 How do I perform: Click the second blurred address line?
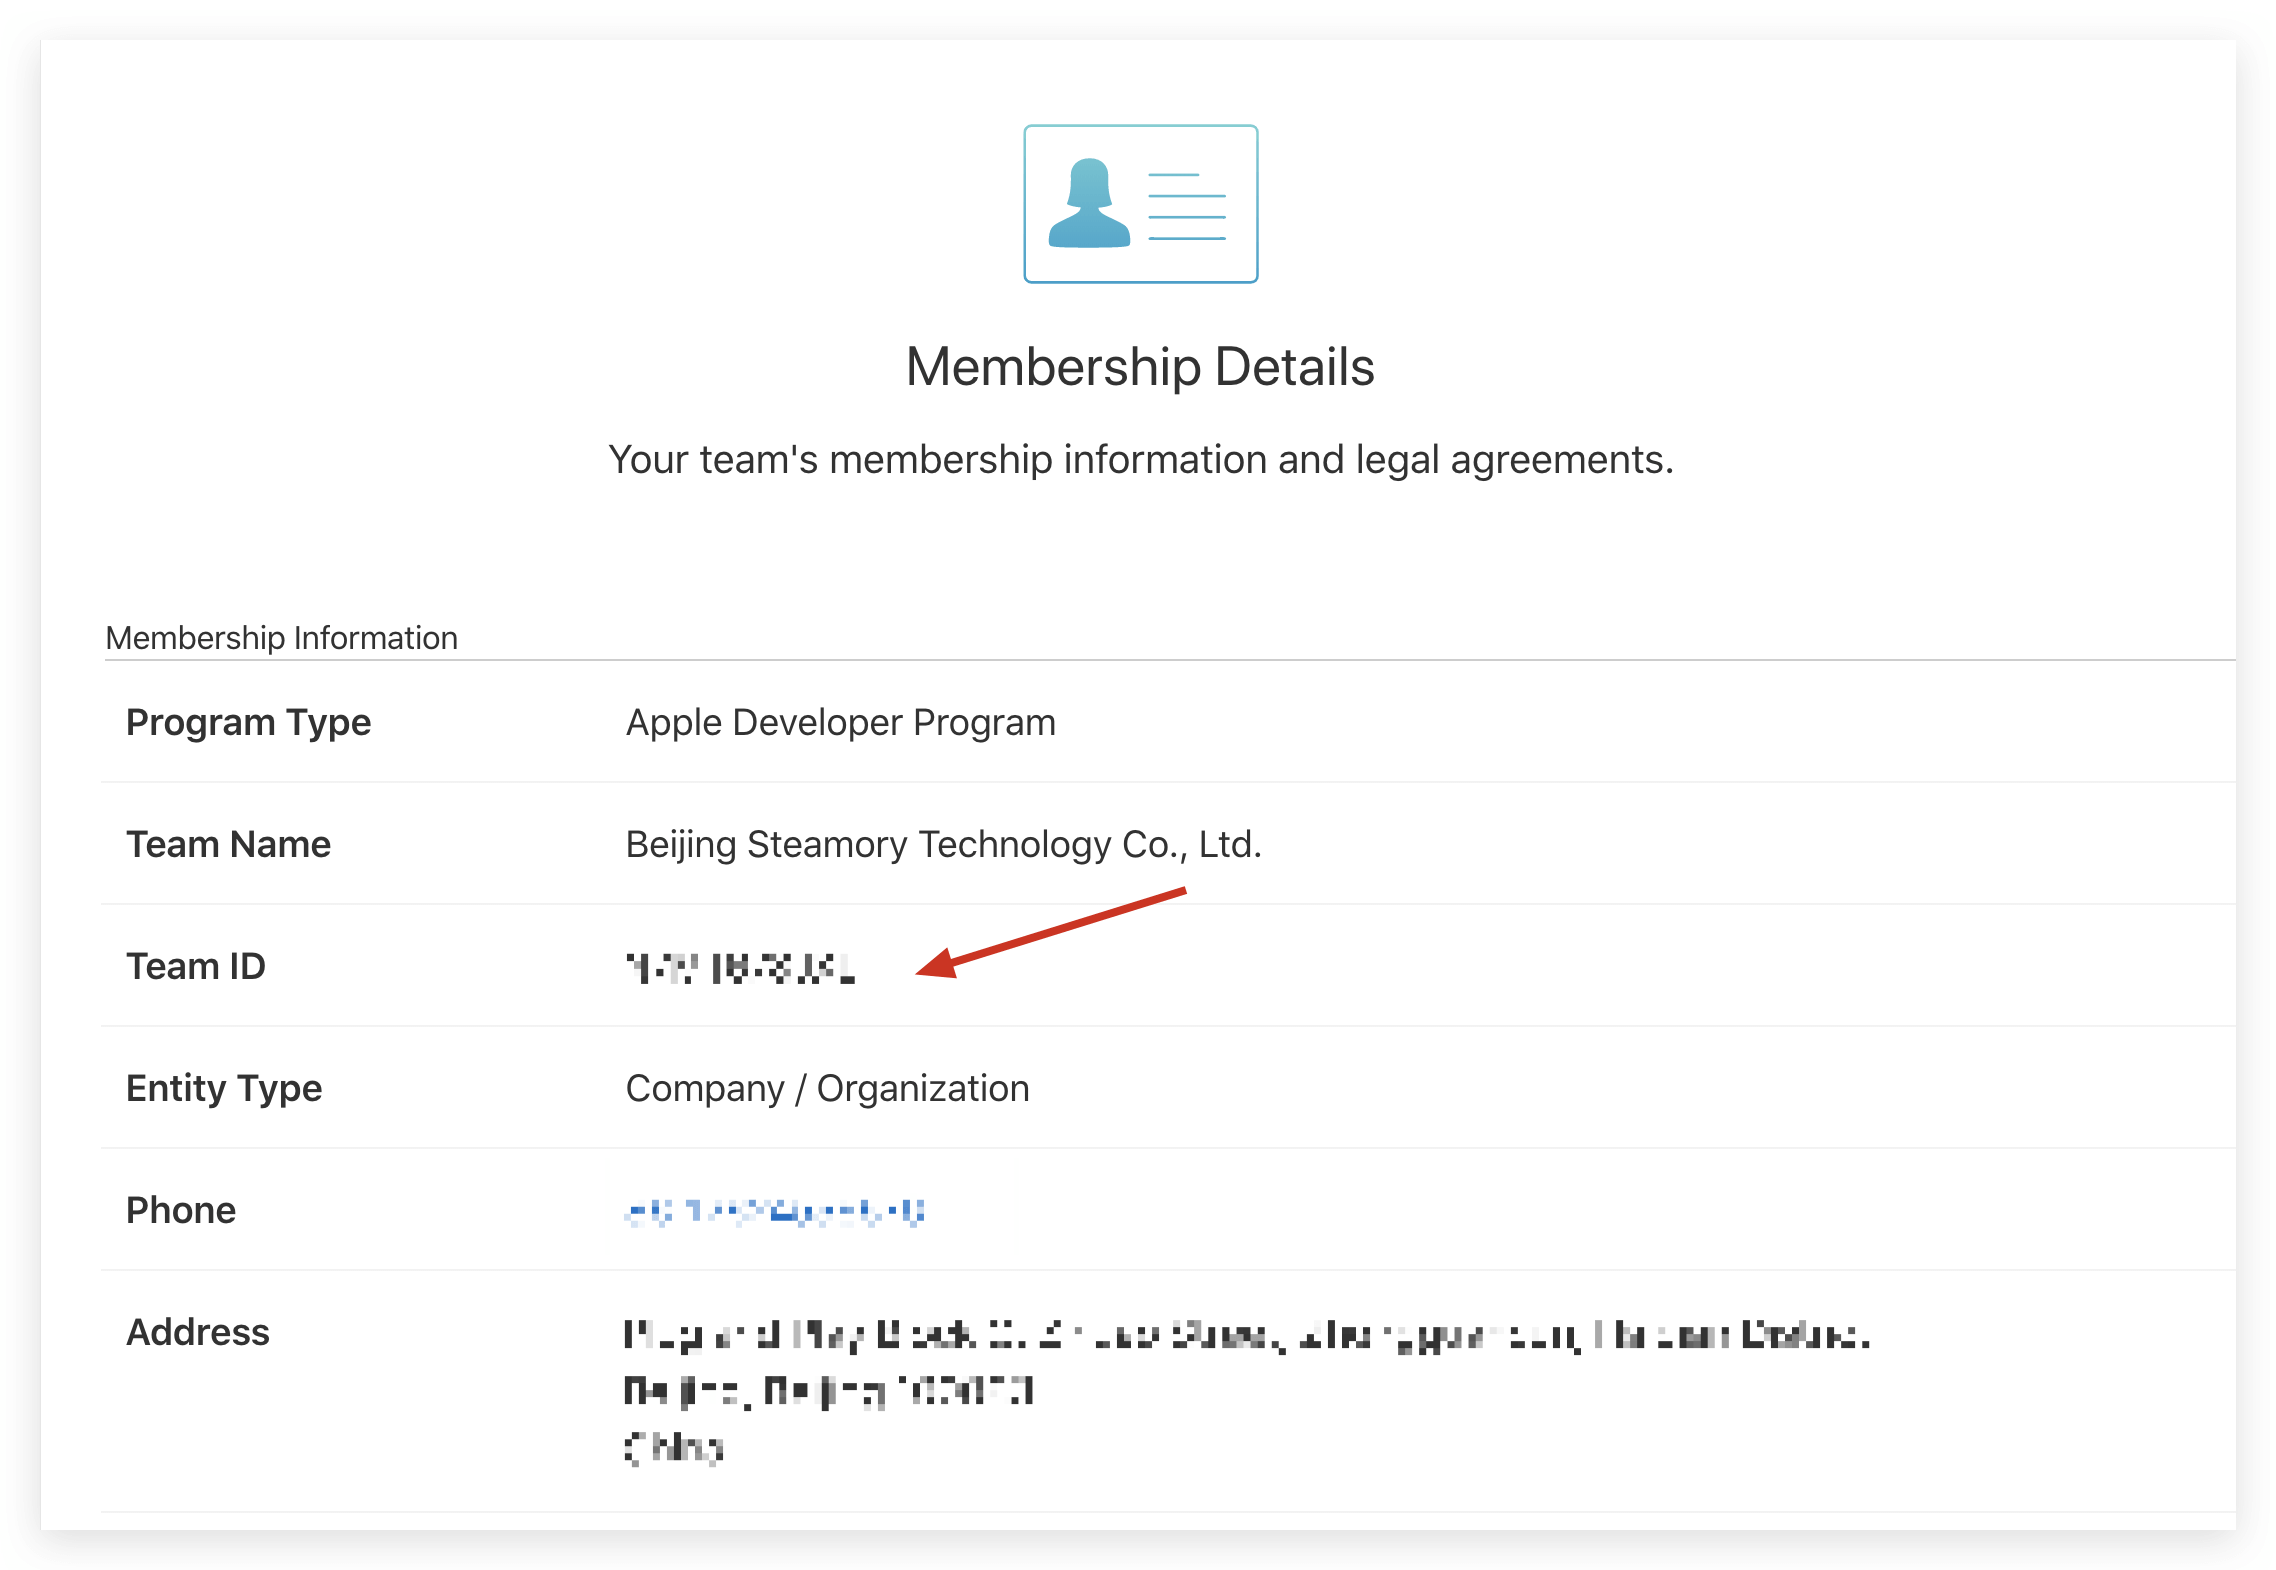[x=828, y=1391]
